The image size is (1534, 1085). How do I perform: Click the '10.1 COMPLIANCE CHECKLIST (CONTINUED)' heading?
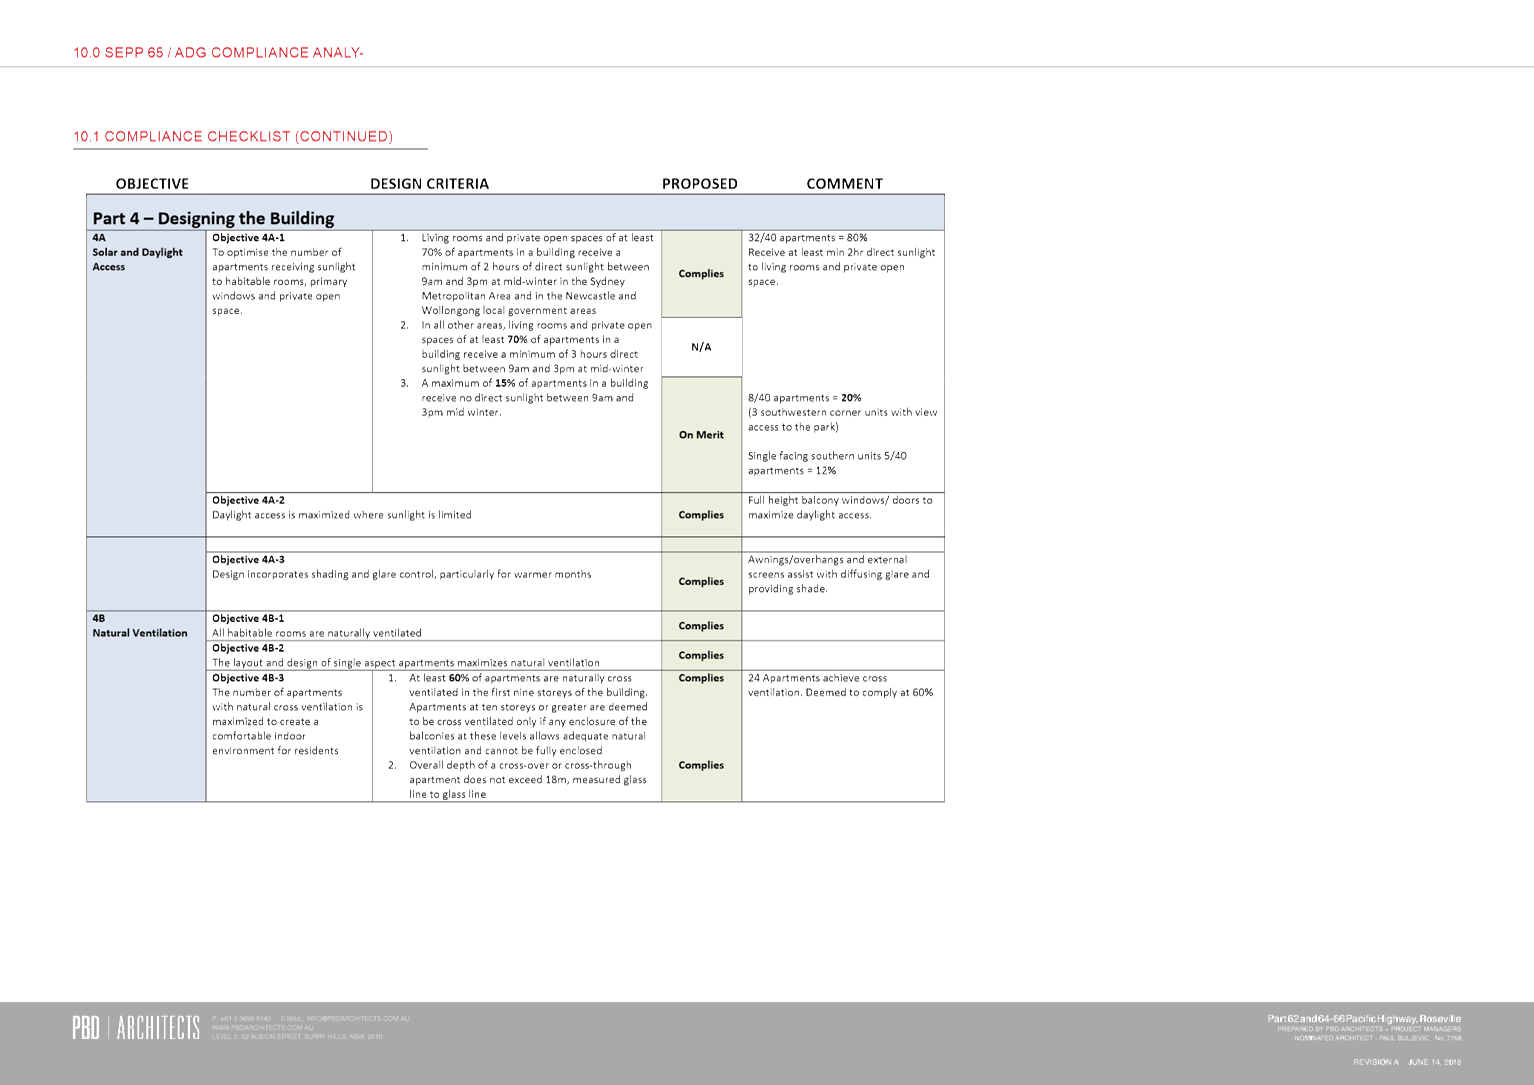(233, 137)
